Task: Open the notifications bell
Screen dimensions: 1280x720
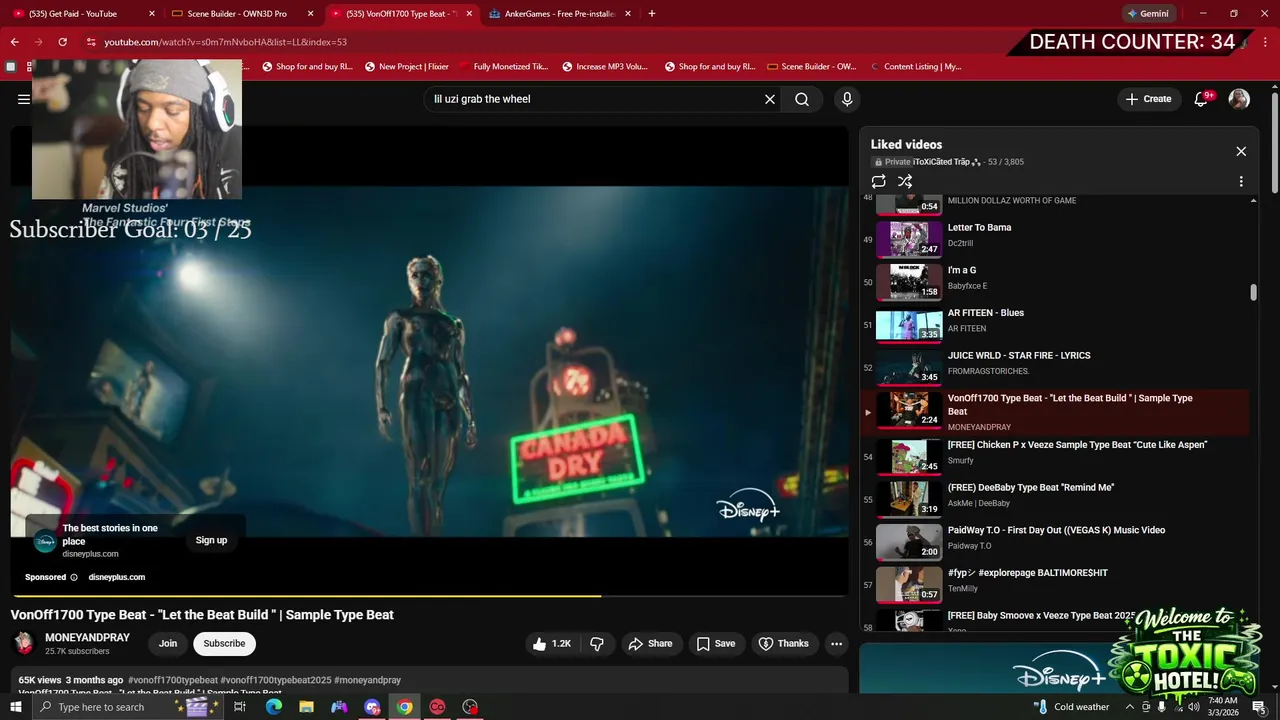Action: (x=1203, y=99)
